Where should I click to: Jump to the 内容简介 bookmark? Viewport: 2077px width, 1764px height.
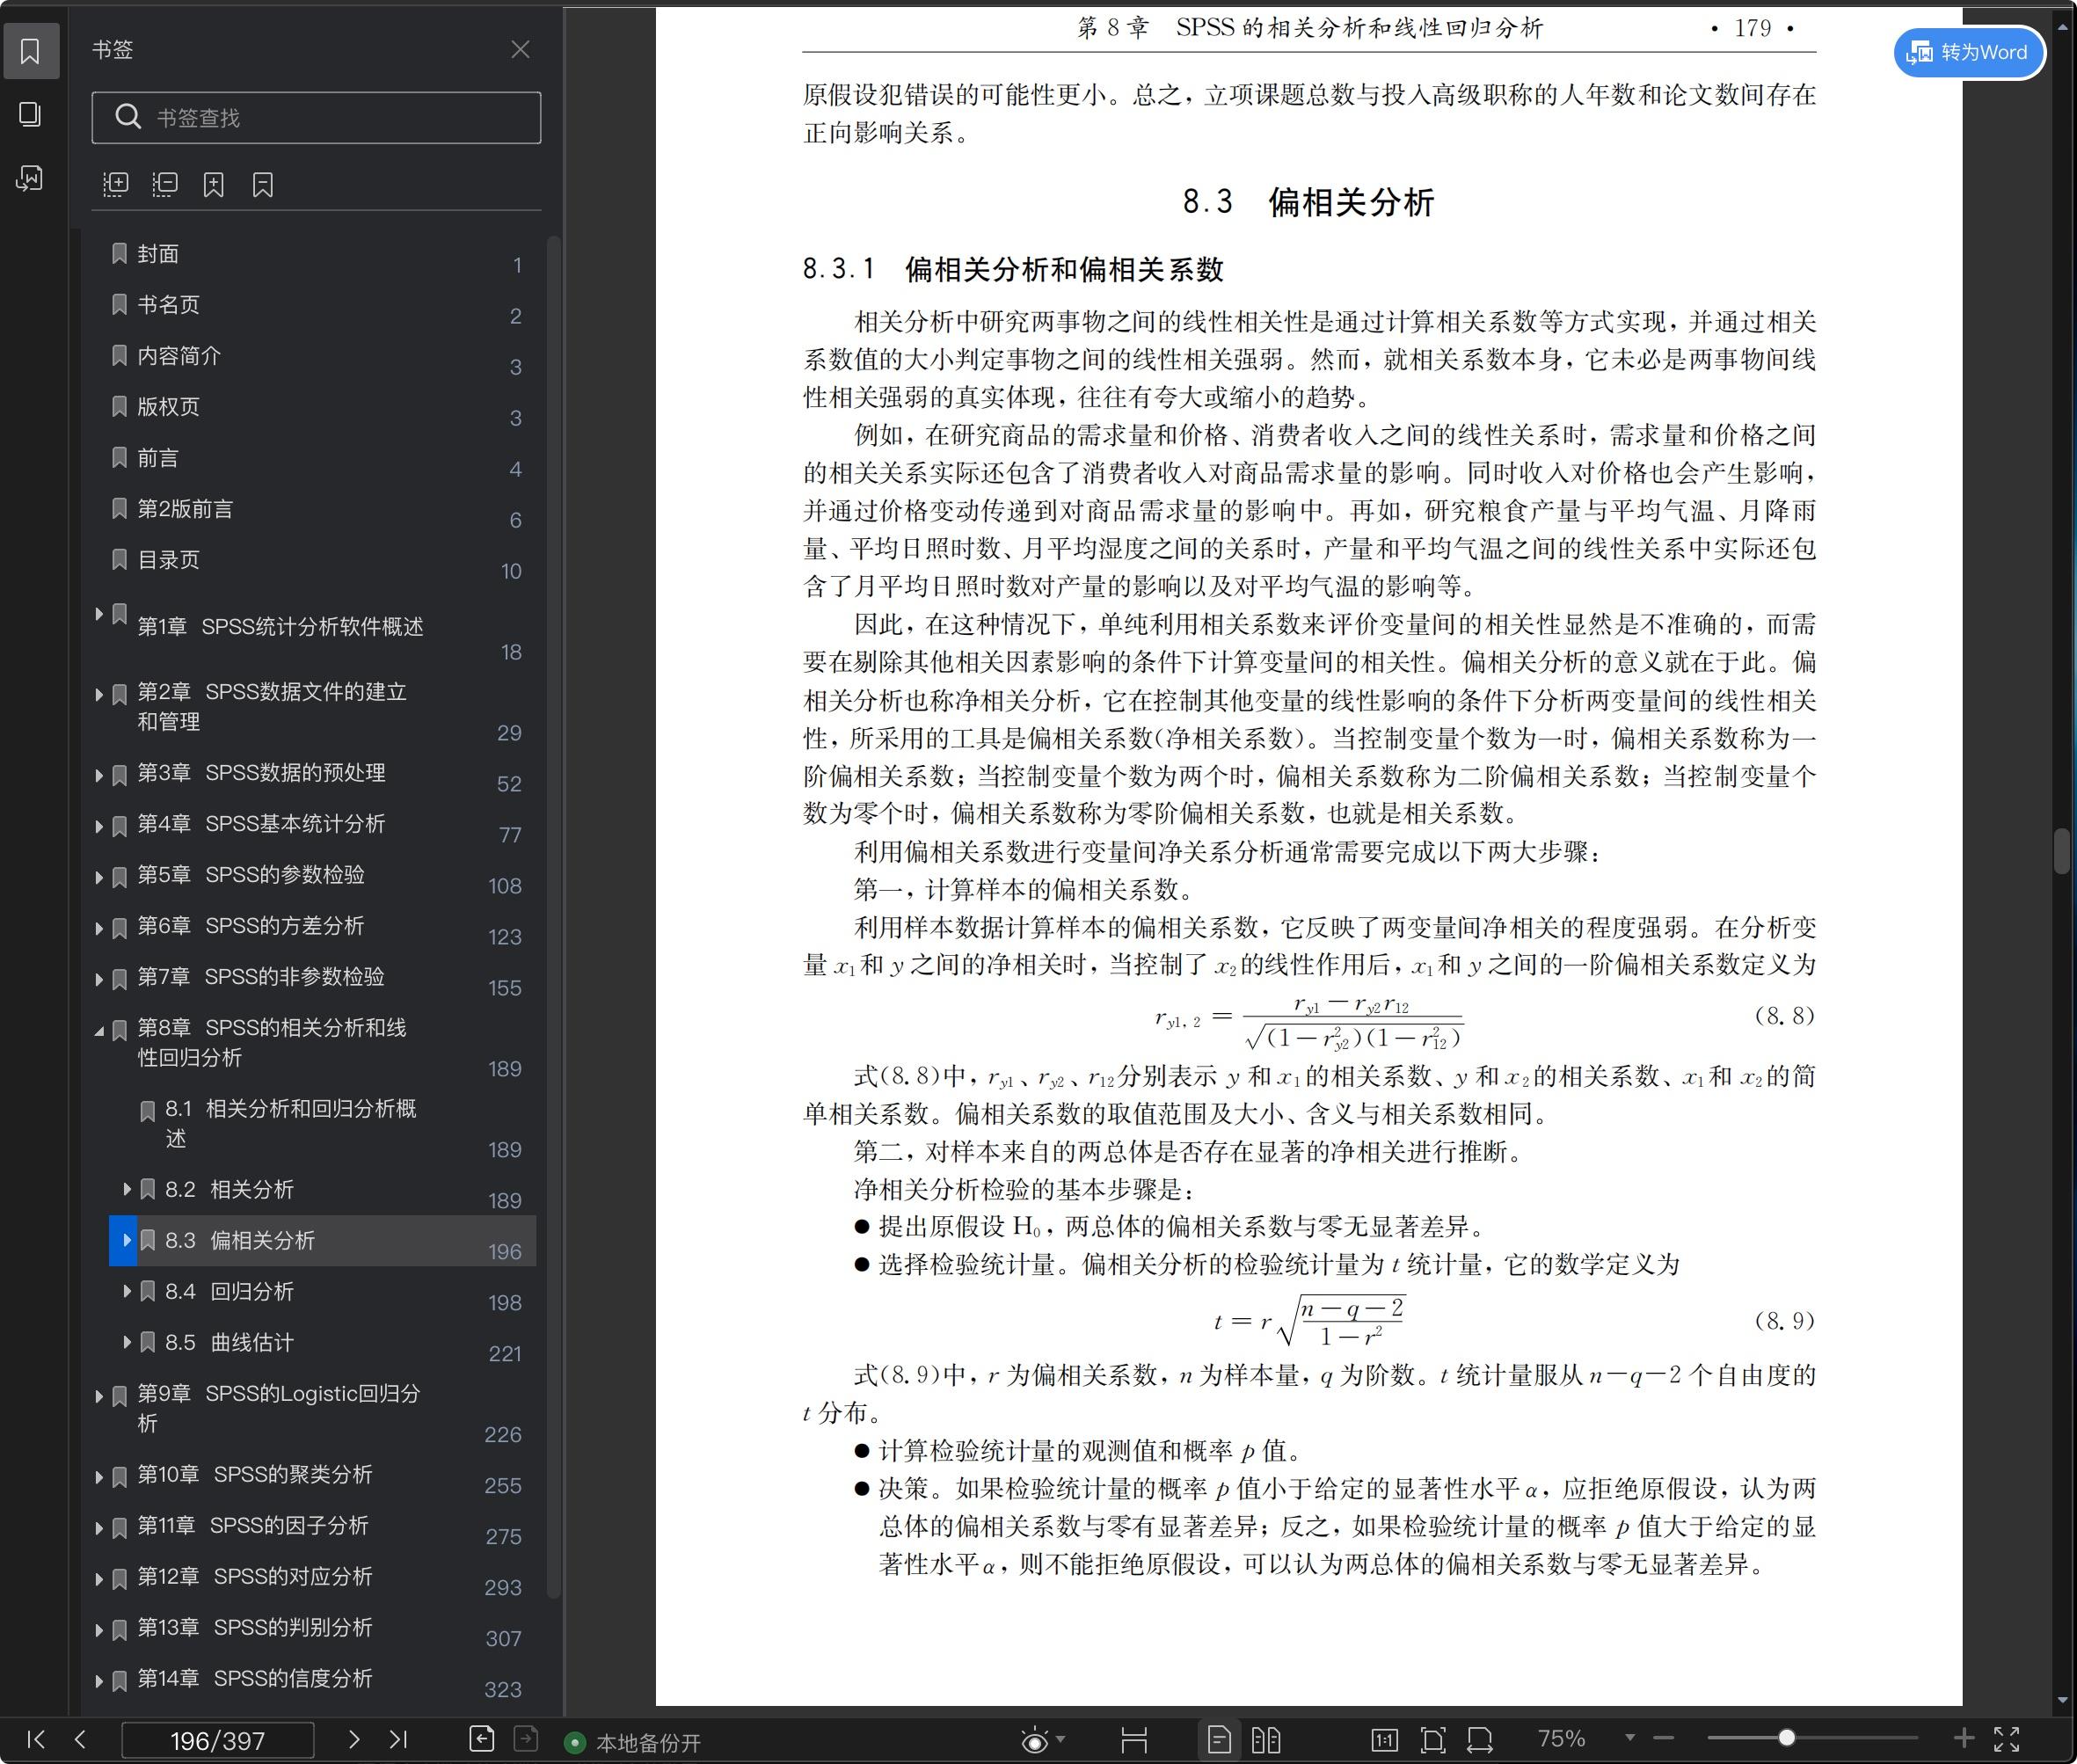179,355
